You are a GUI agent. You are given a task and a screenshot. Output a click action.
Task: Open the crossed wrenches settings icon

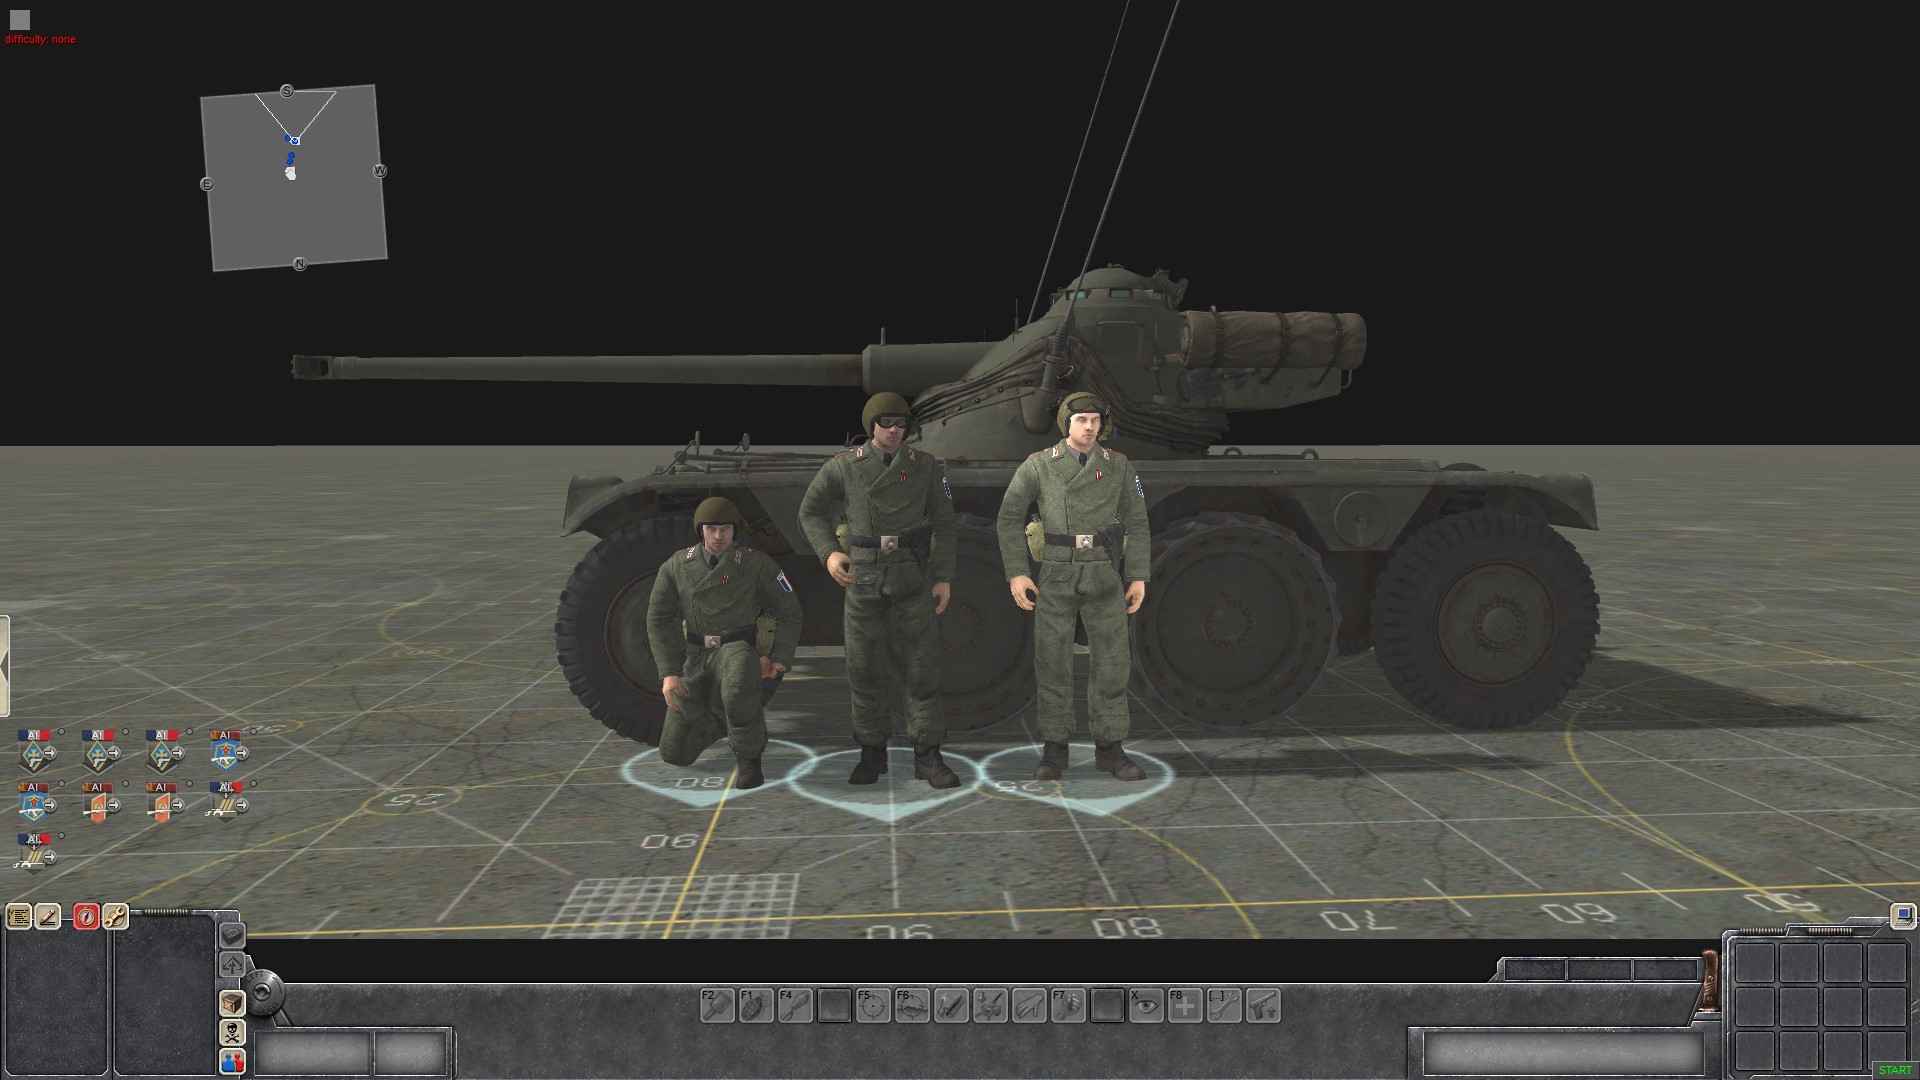[115, 916]
